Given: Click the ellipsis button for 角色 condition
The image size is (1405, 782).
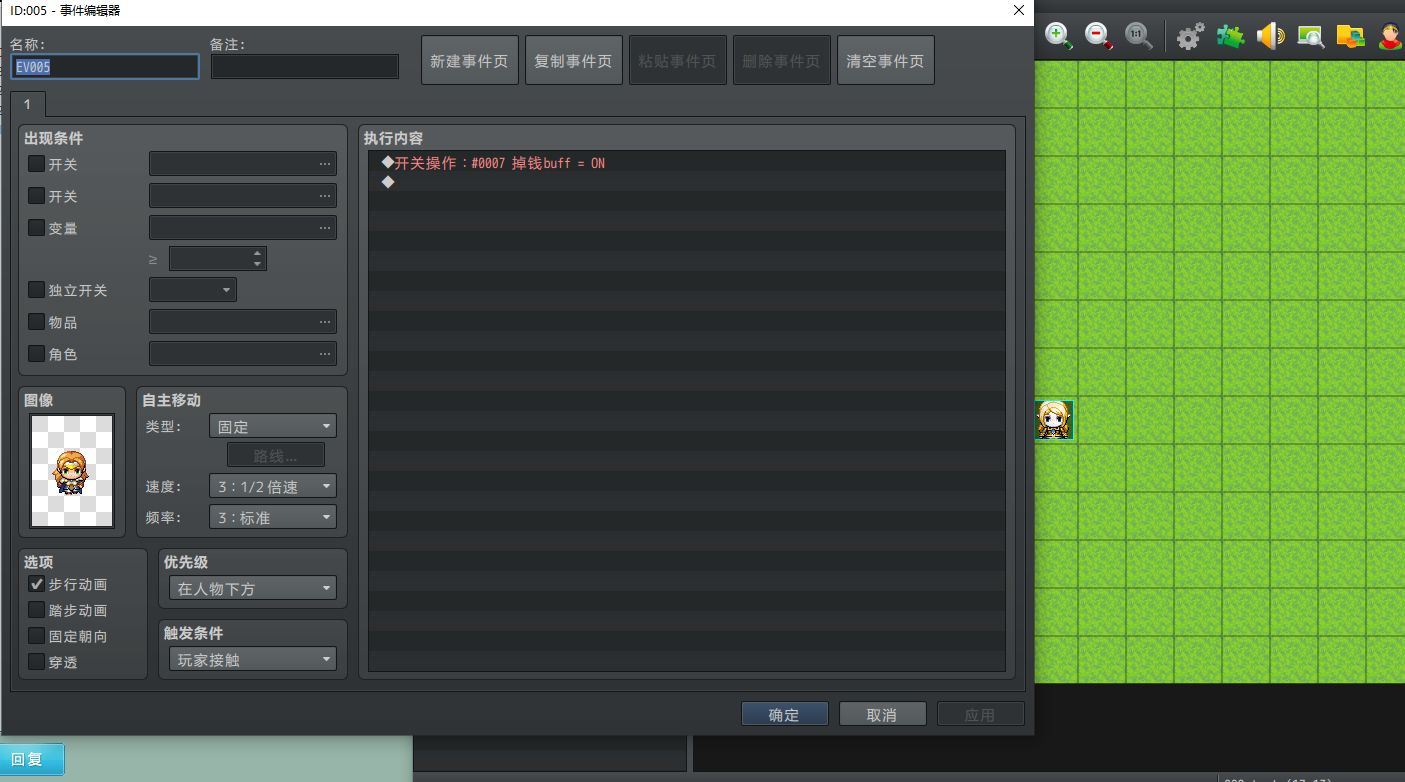Looking at the screenshot, I should [x=325, y=354].
